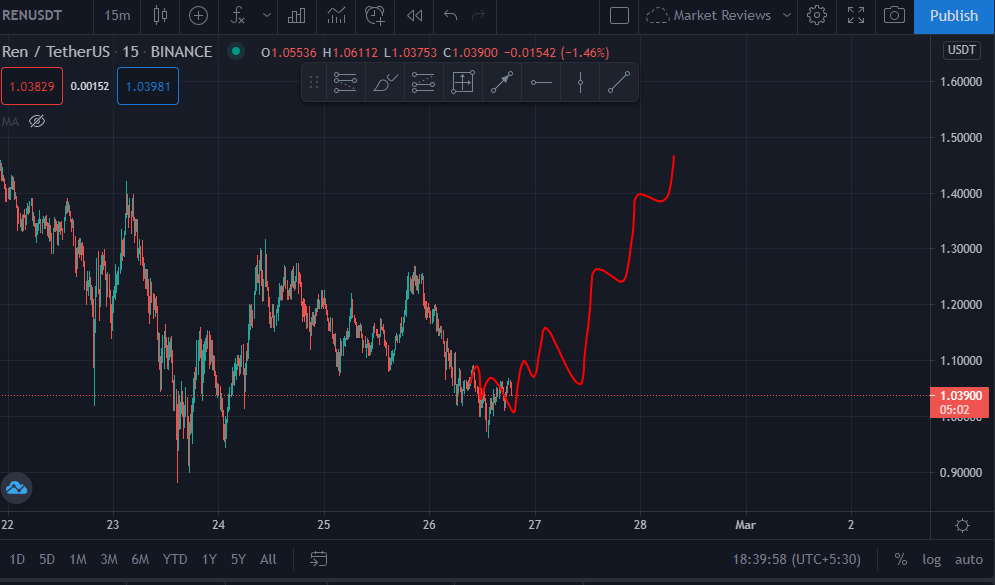
Task: Click the 1.50000 price axis label
Action: point(961,138)
